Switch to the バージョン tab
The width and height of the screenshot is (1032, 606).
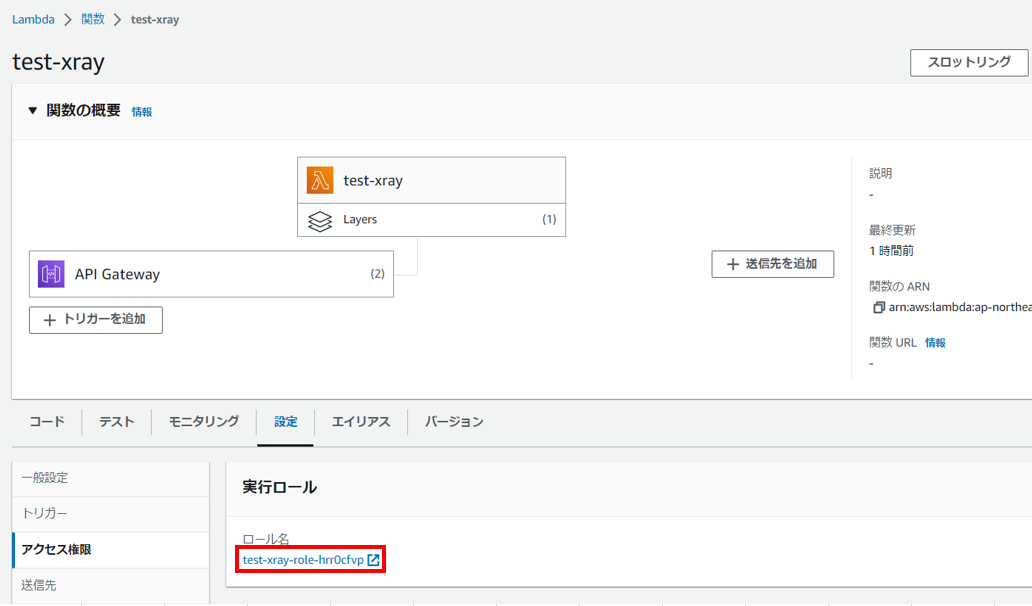point(454,422)
